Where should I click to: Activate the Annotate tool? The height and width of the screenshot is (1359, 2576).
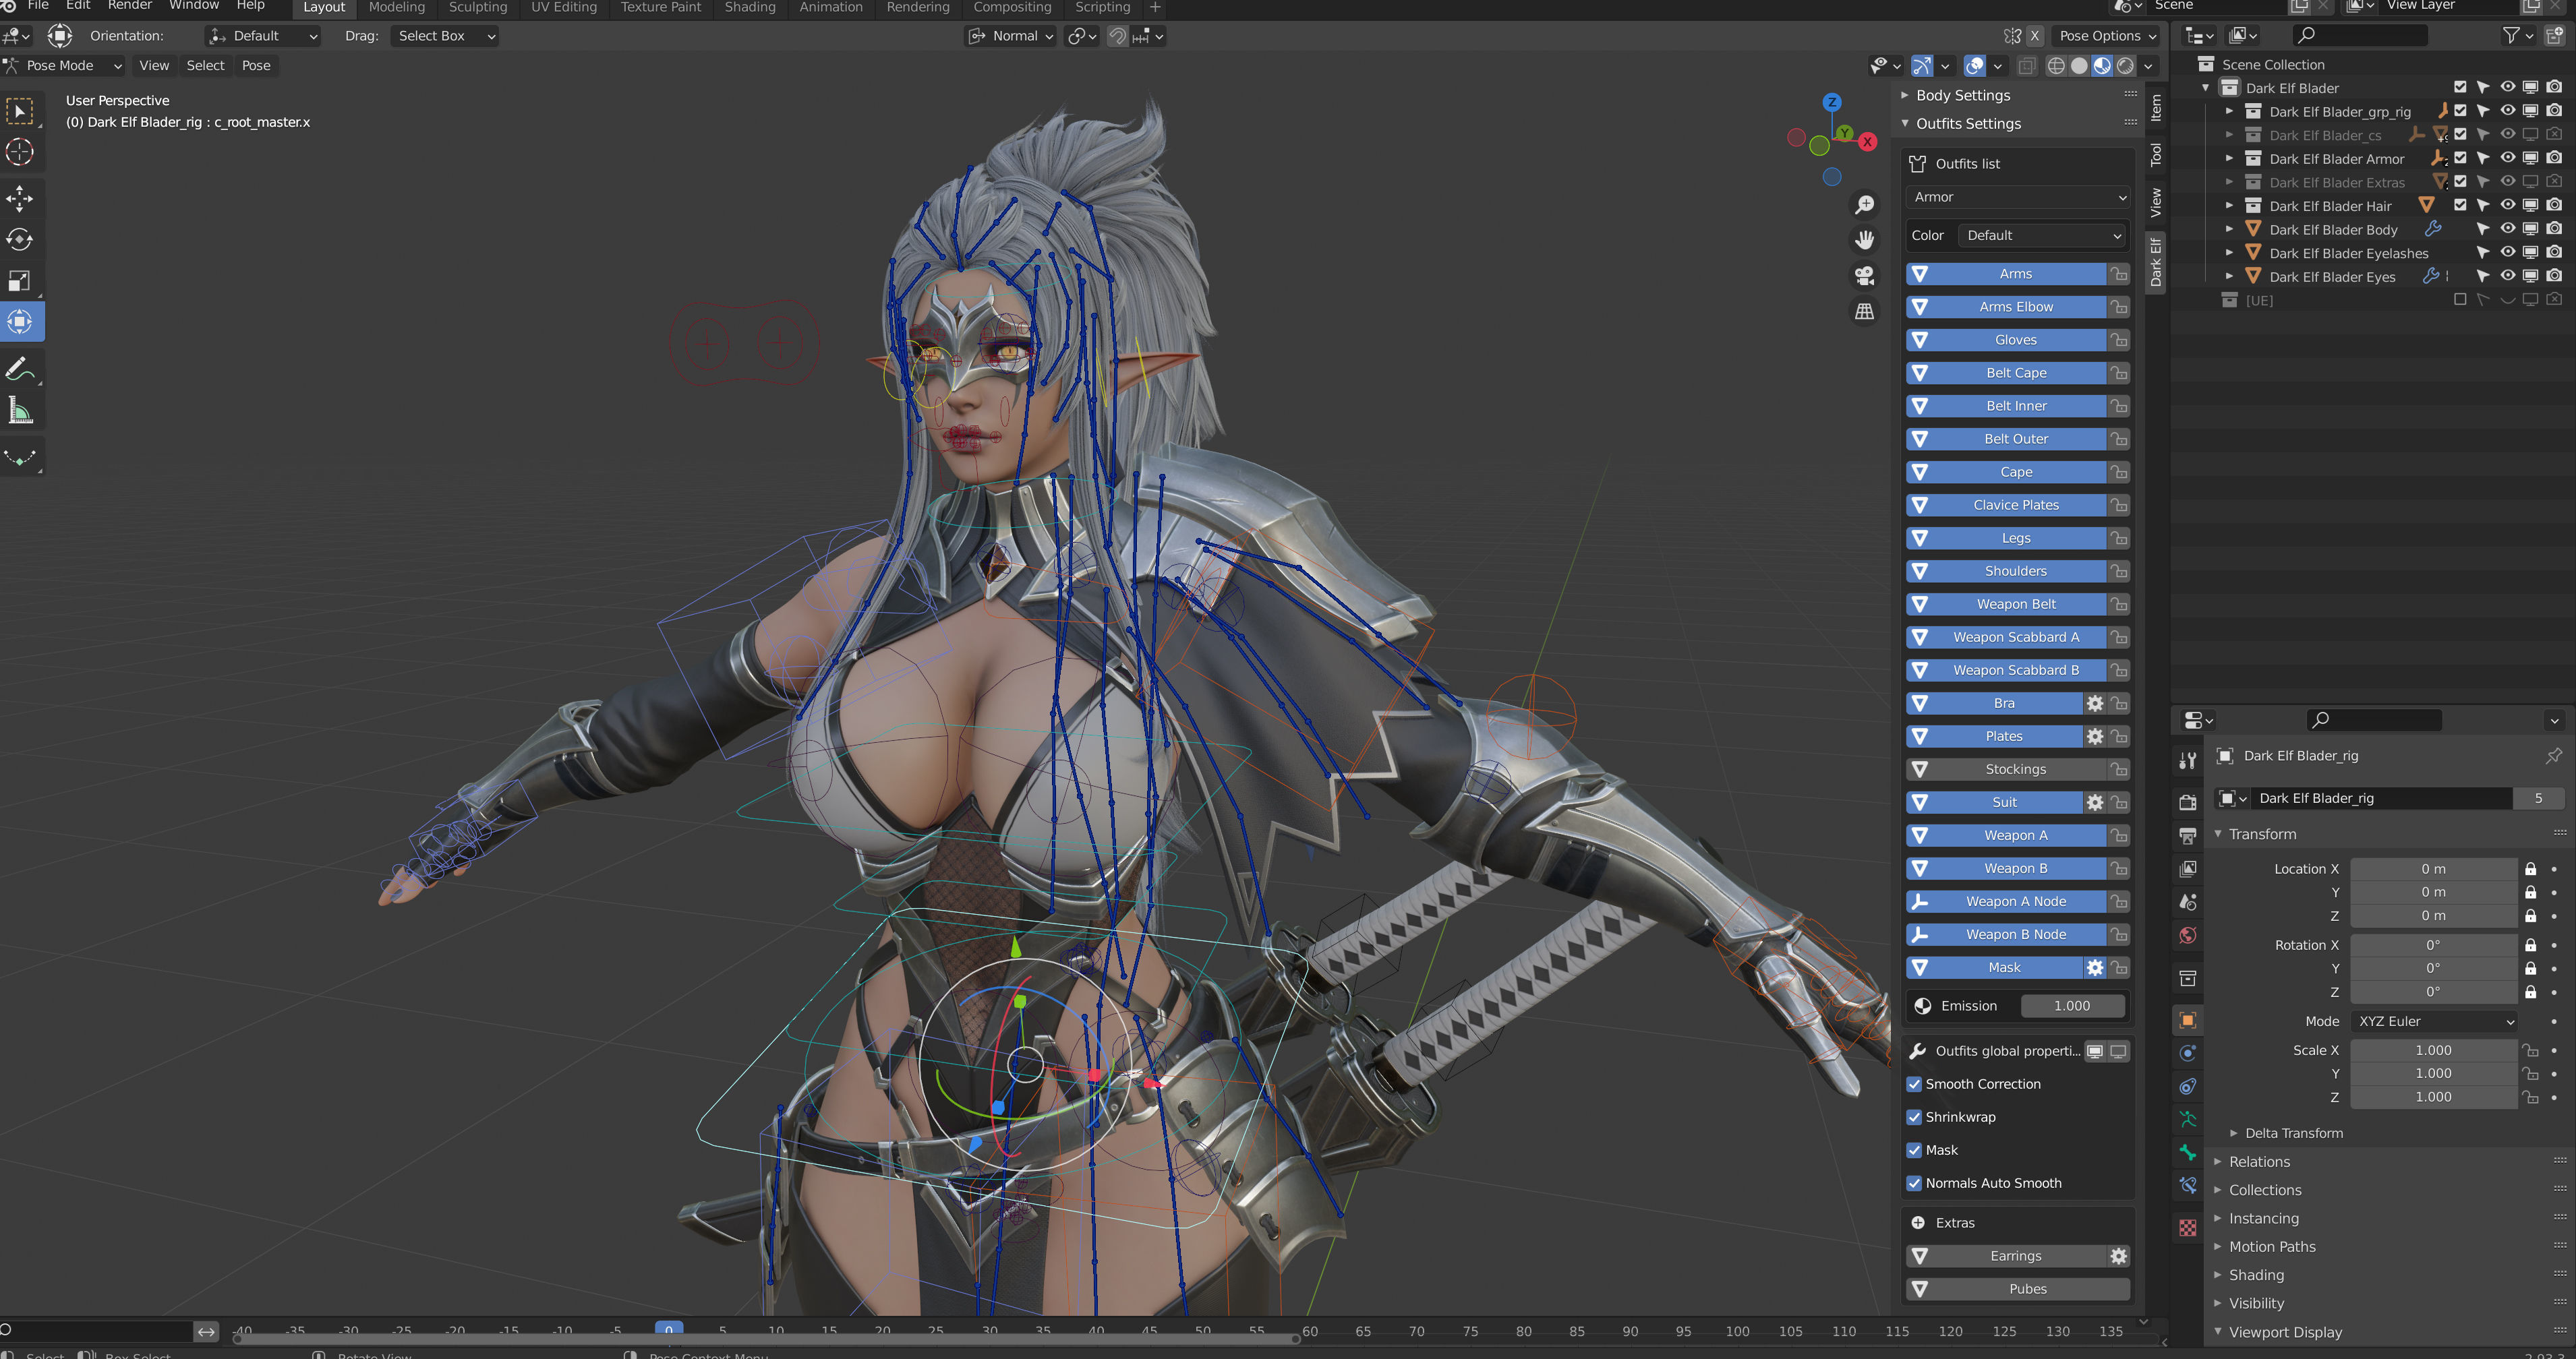(20, 369)
